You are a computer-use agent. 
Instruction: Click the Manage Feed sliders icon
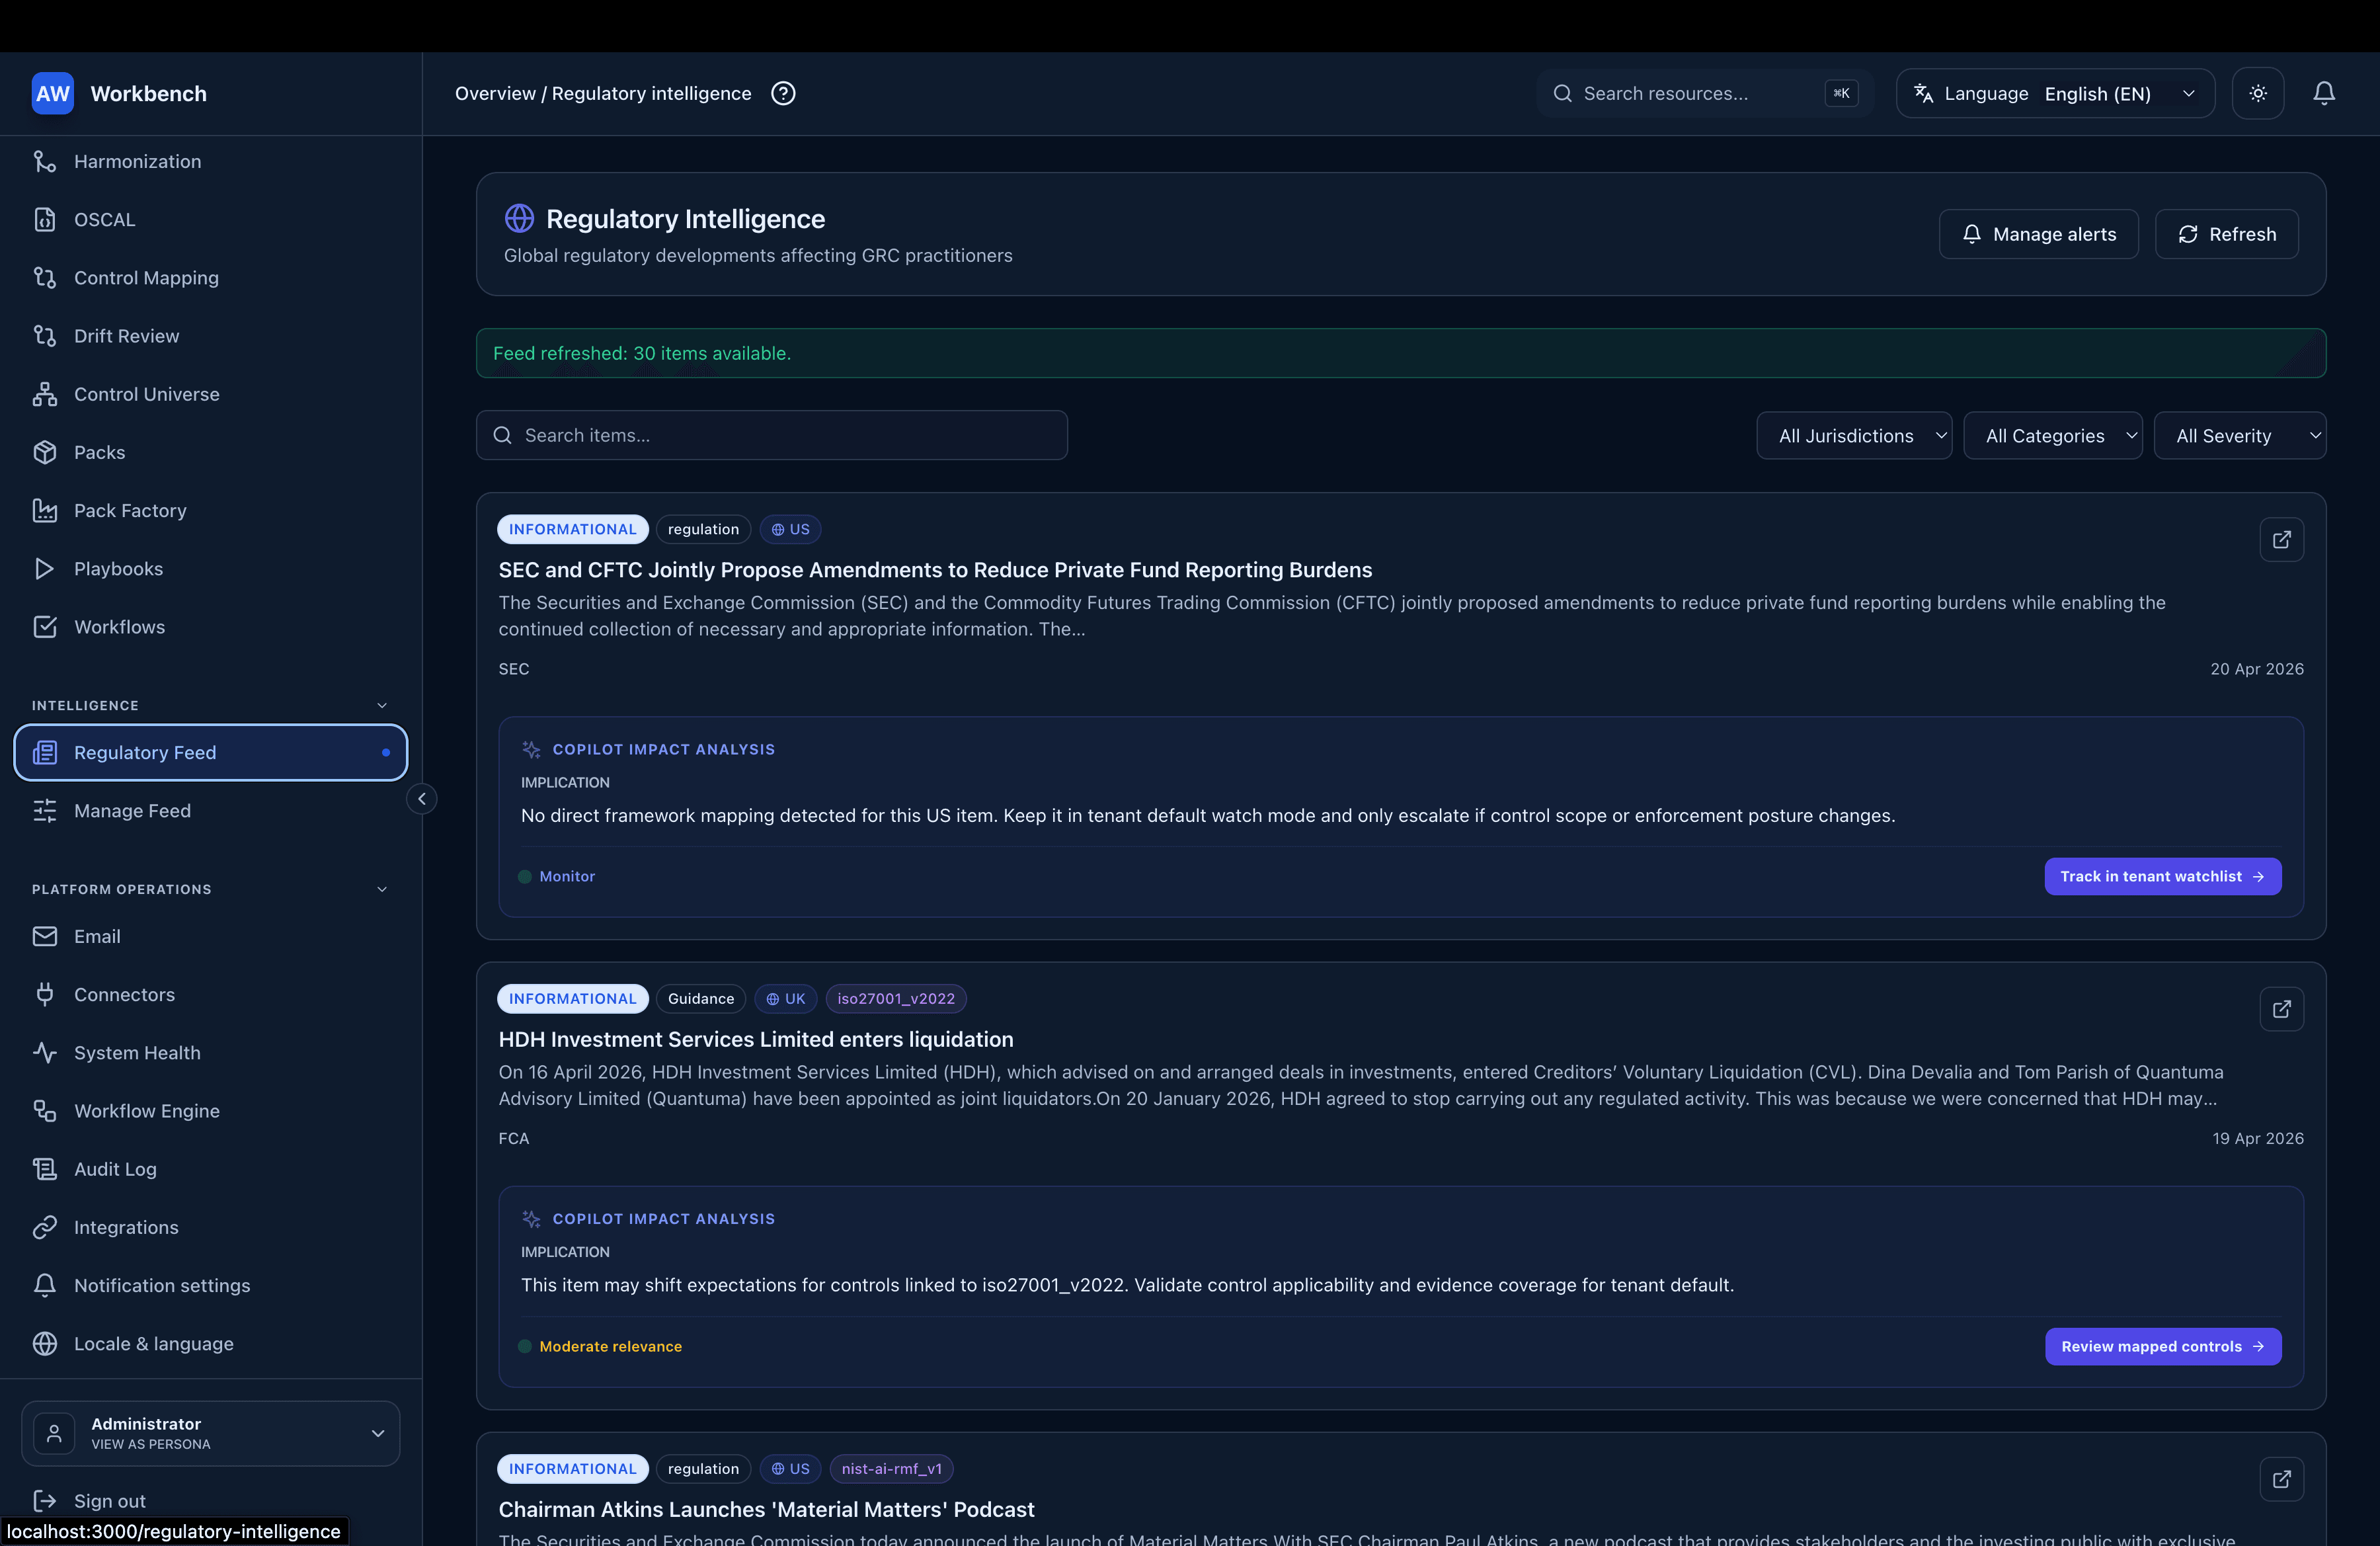click(44, 810)
